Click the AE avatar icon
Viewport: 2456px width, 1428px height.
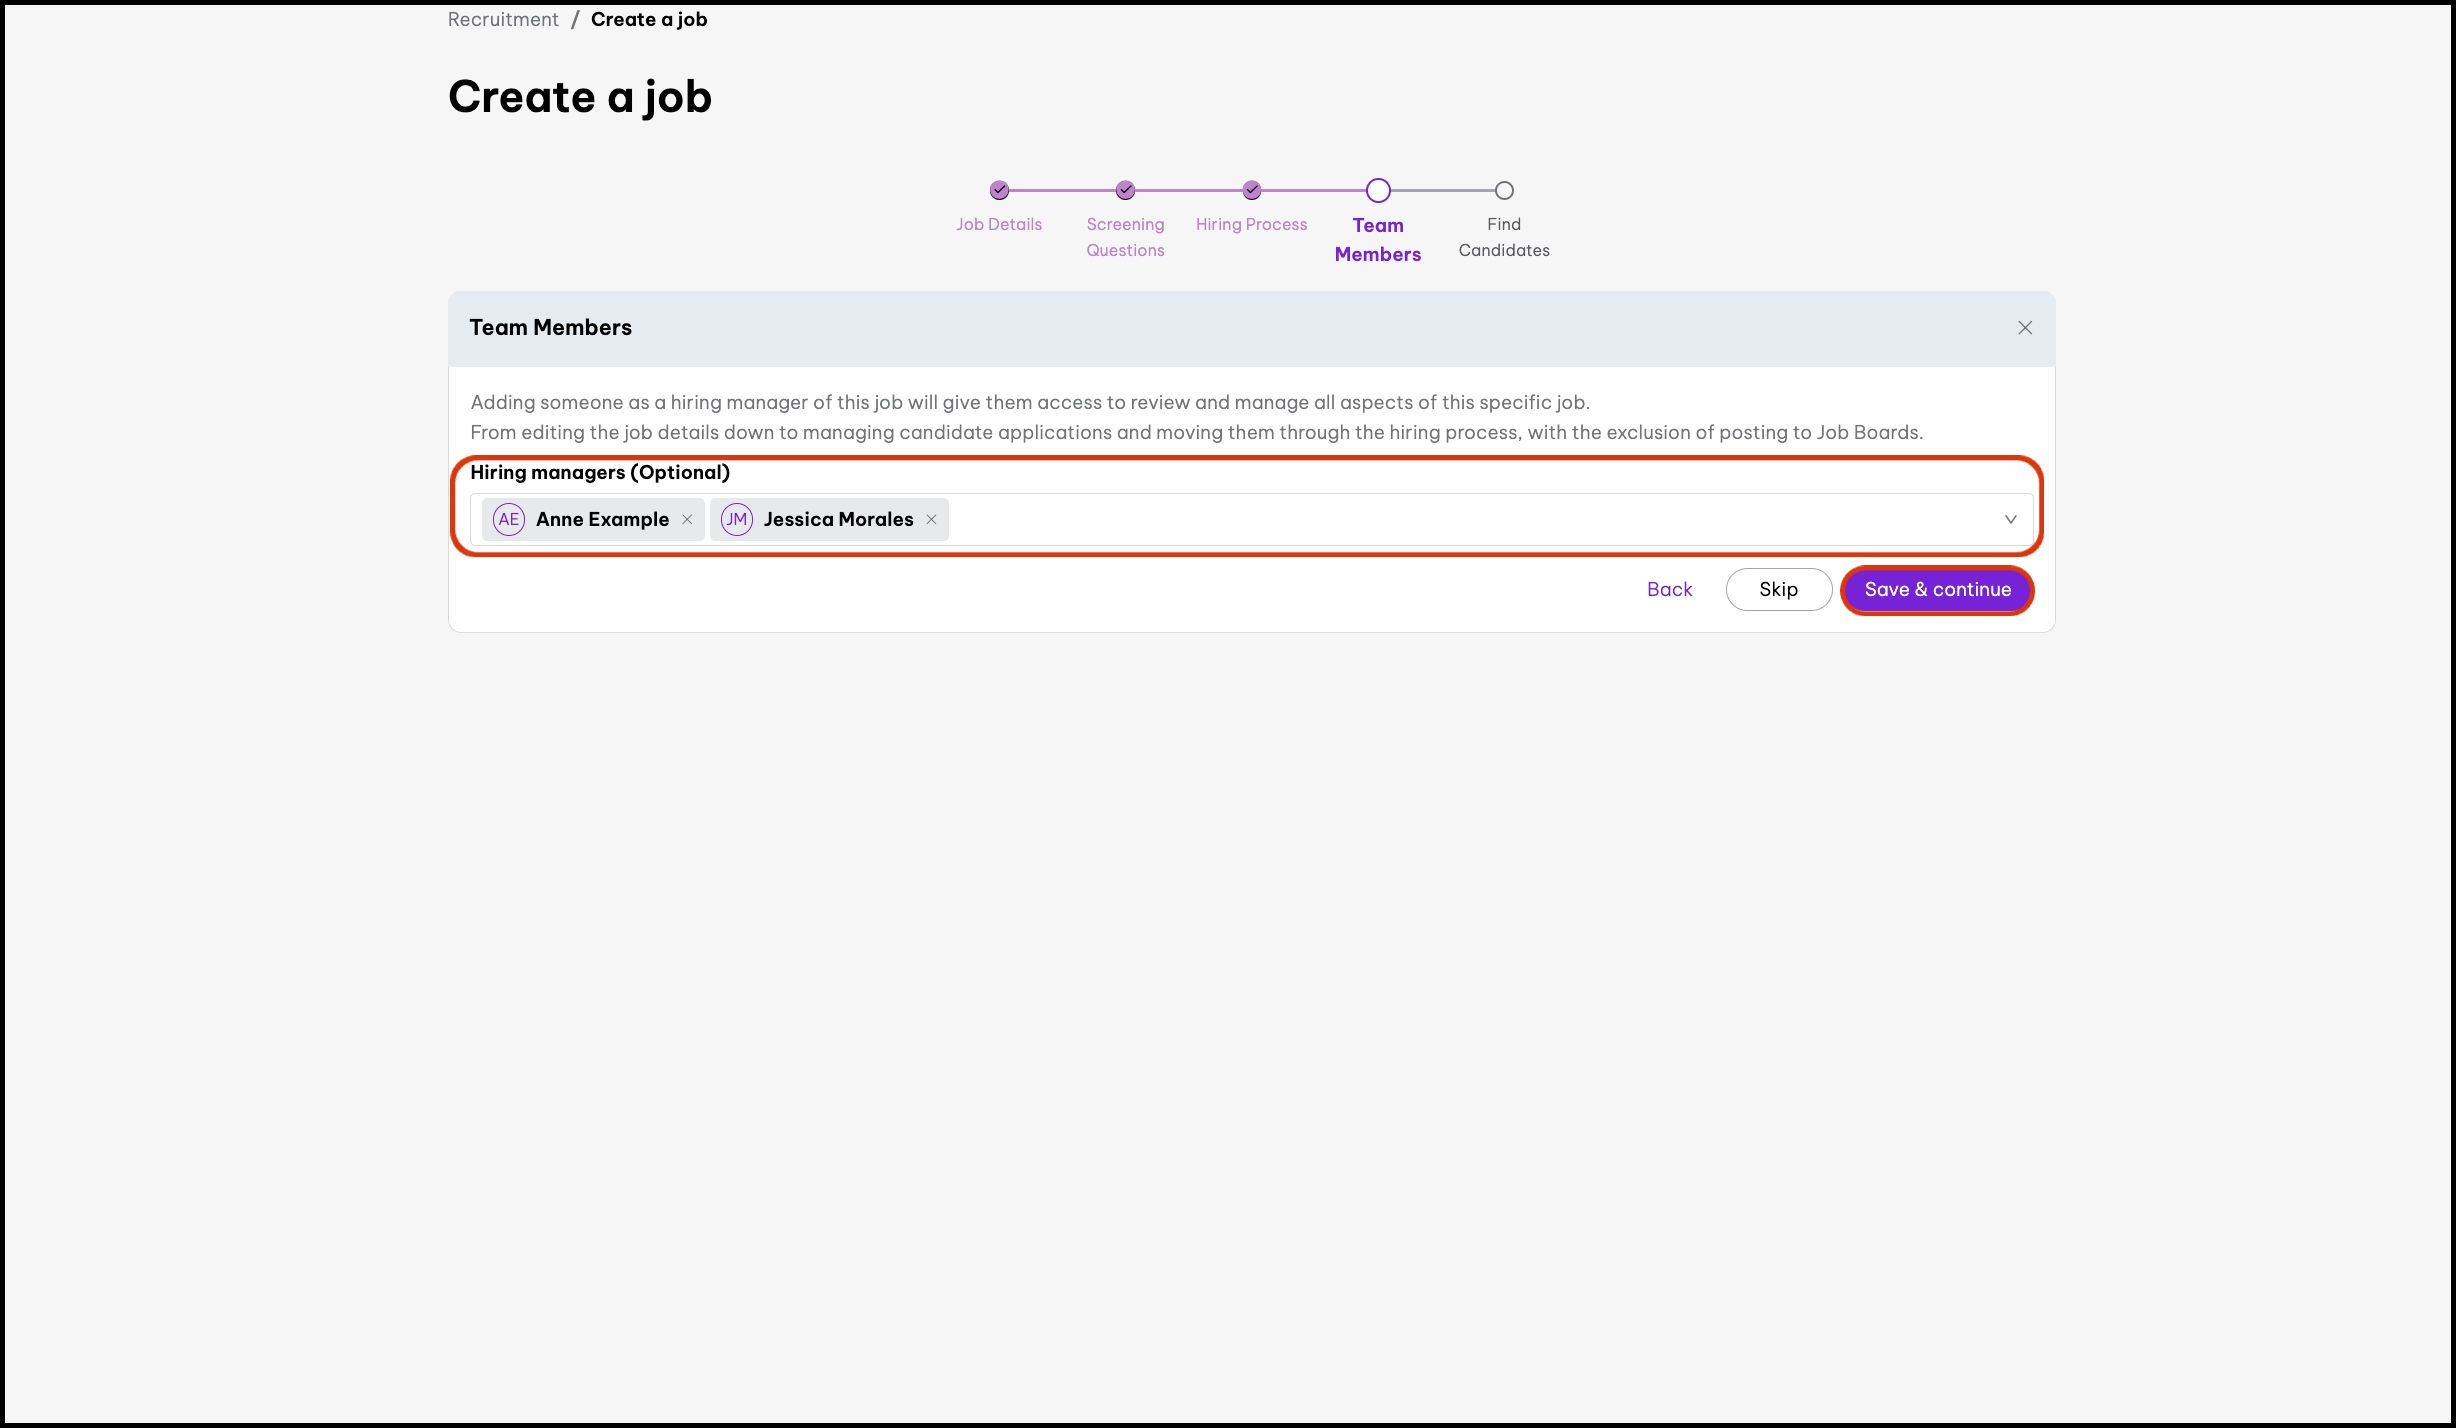coord(509,519)
